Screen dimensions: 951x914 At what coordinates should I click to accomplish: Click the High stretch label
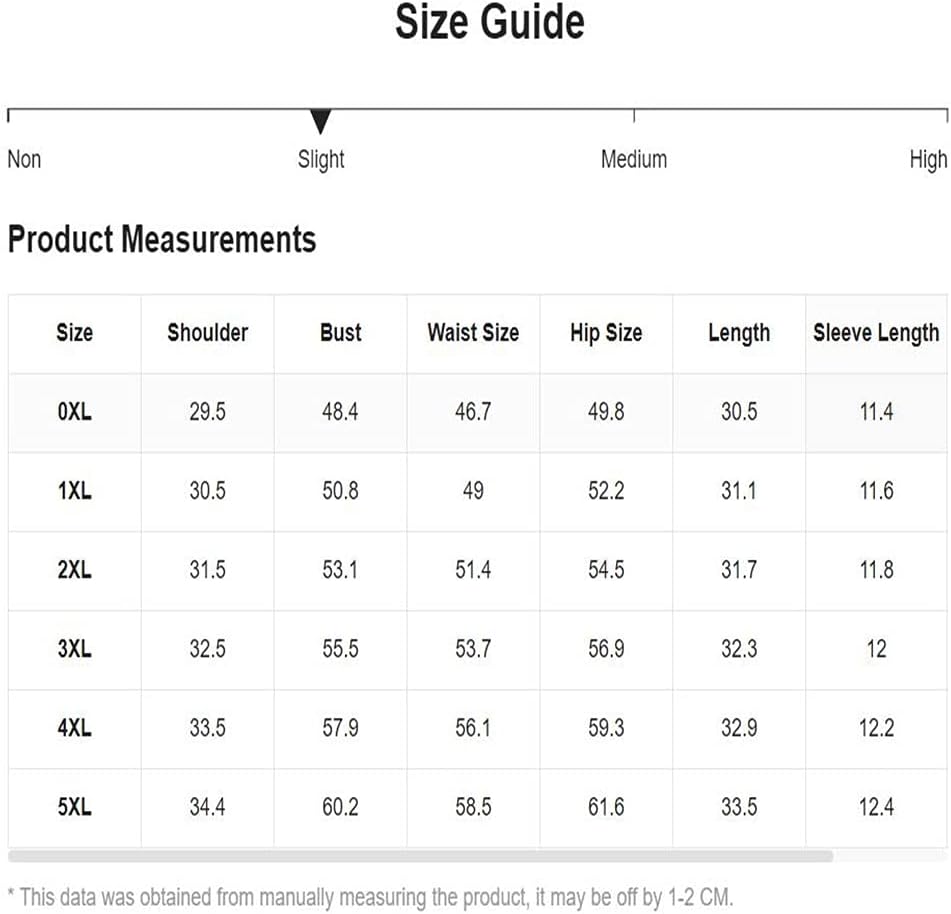point(928,160)
